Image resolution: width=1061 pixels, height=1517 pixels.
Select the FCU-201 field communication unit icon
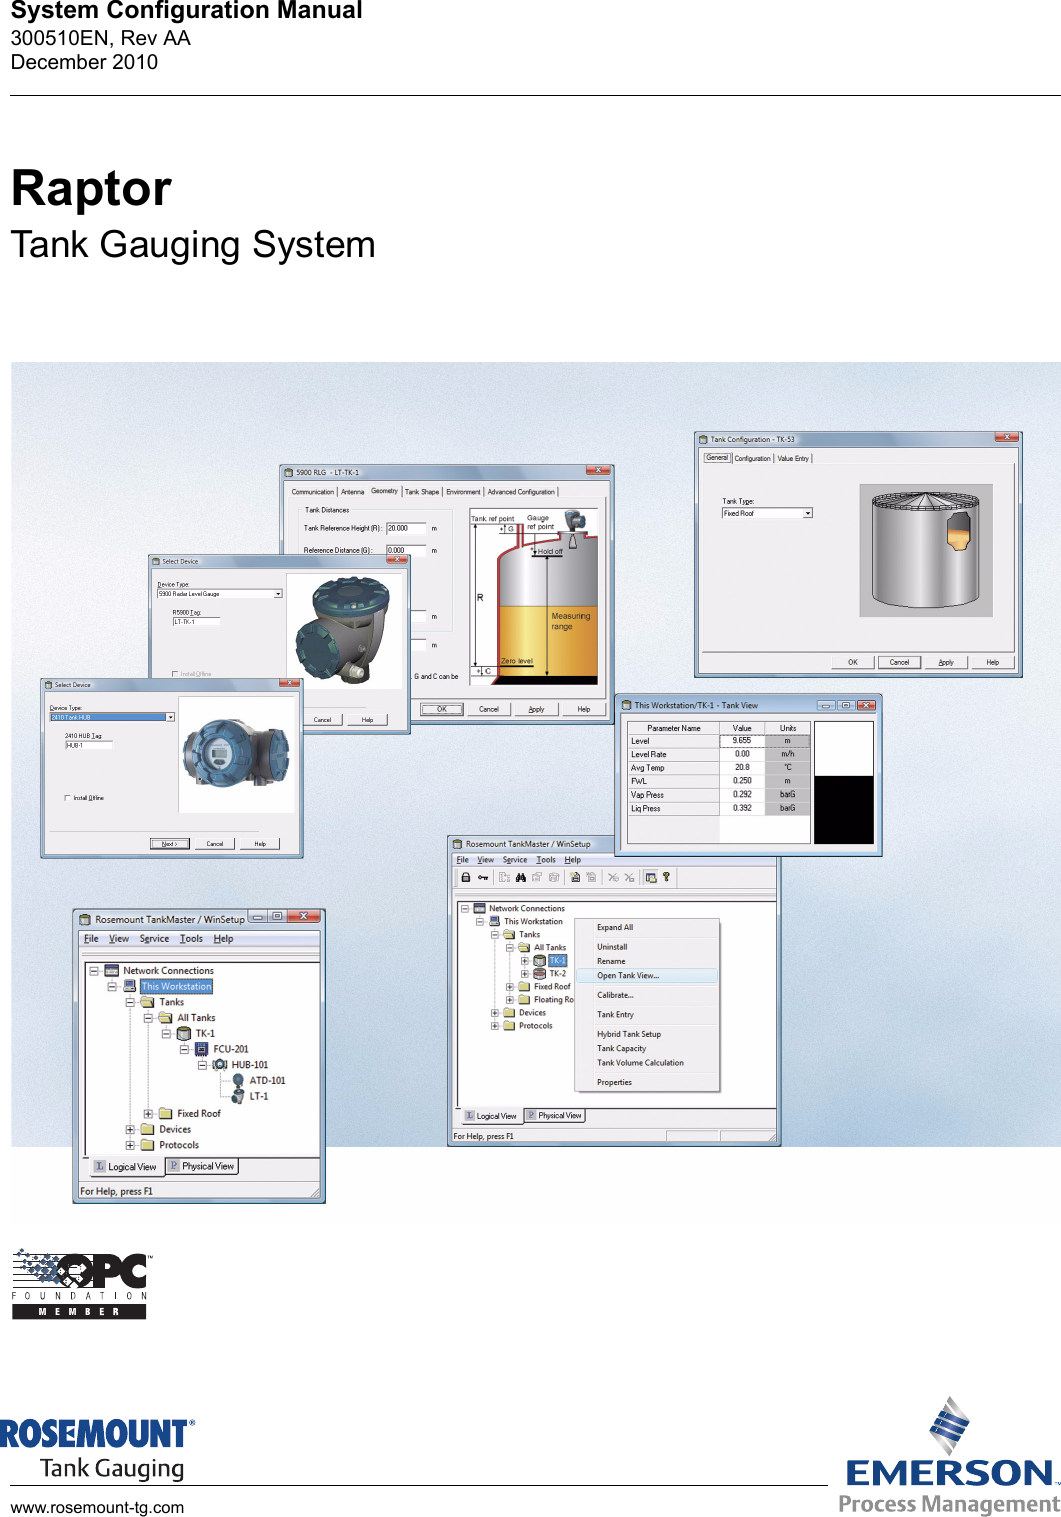201,1049
